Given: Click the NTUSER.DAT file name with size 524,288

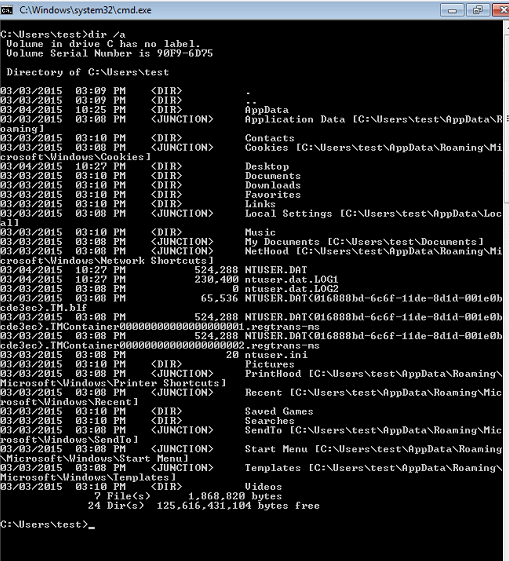Looking at the screenshot, I should click(276, 270).
